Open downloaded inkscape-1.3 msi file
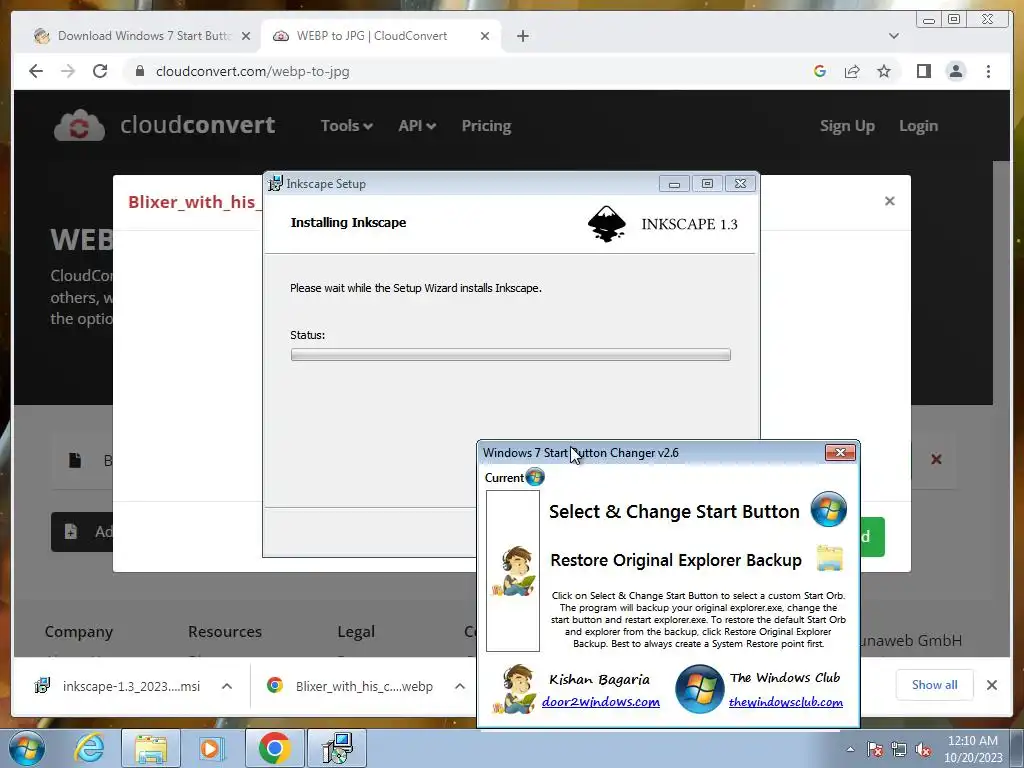1024x768 pixels. pos(118,686)
